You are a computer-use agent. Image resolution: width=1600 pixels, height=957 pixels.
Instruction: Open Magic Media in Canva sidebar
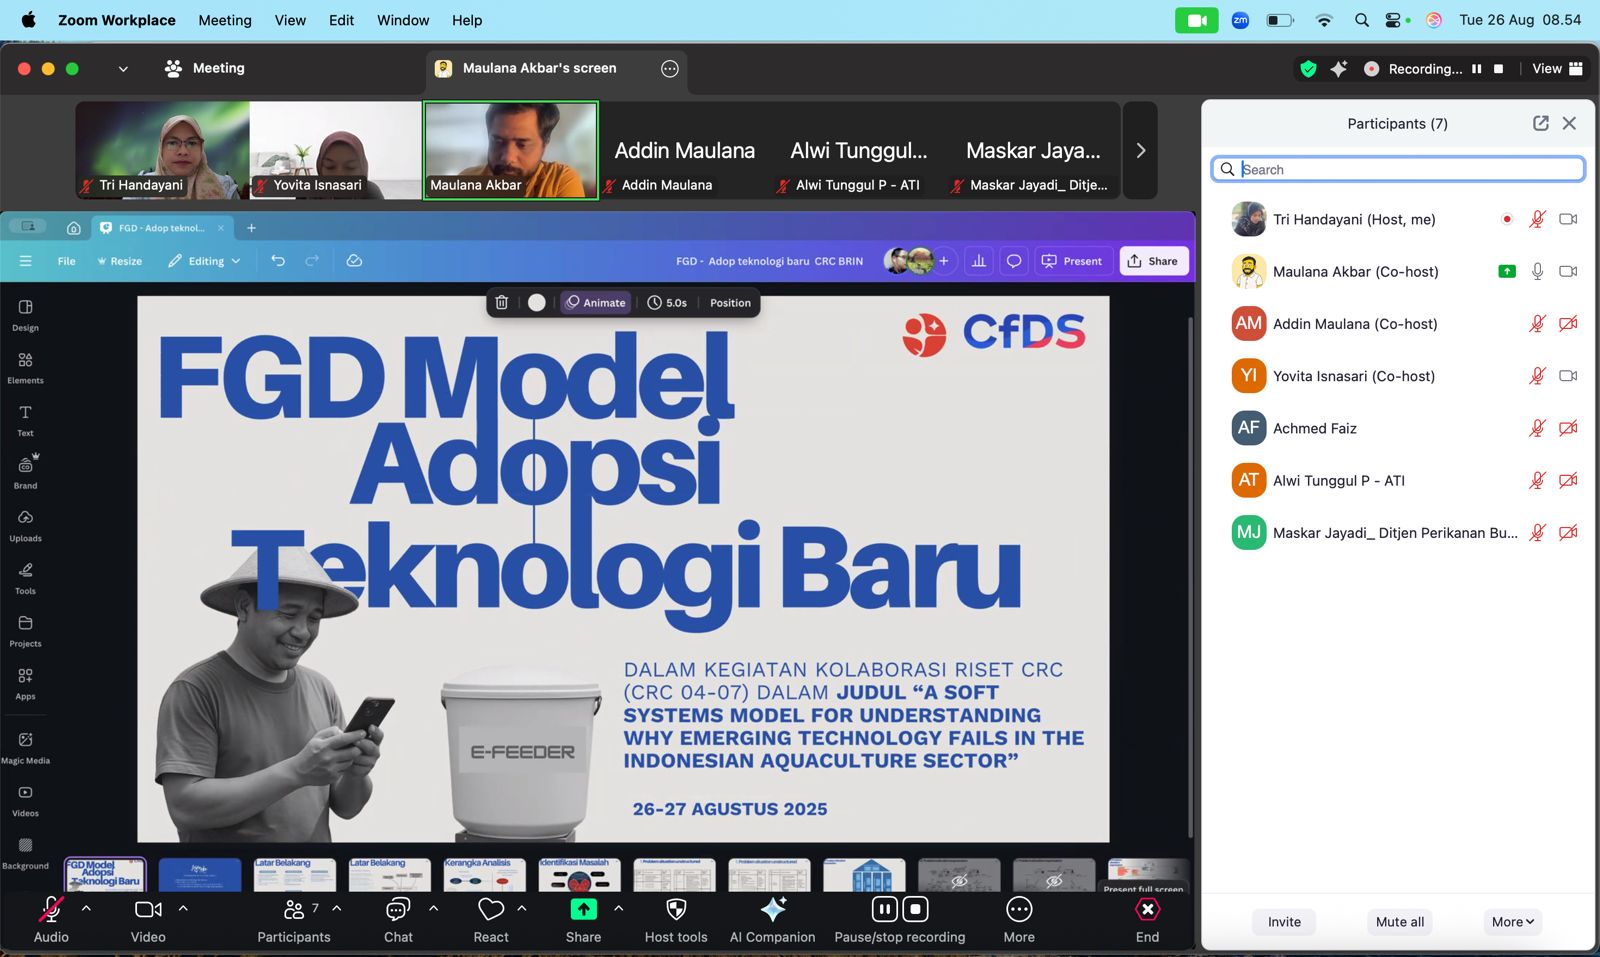pos(25,747)
